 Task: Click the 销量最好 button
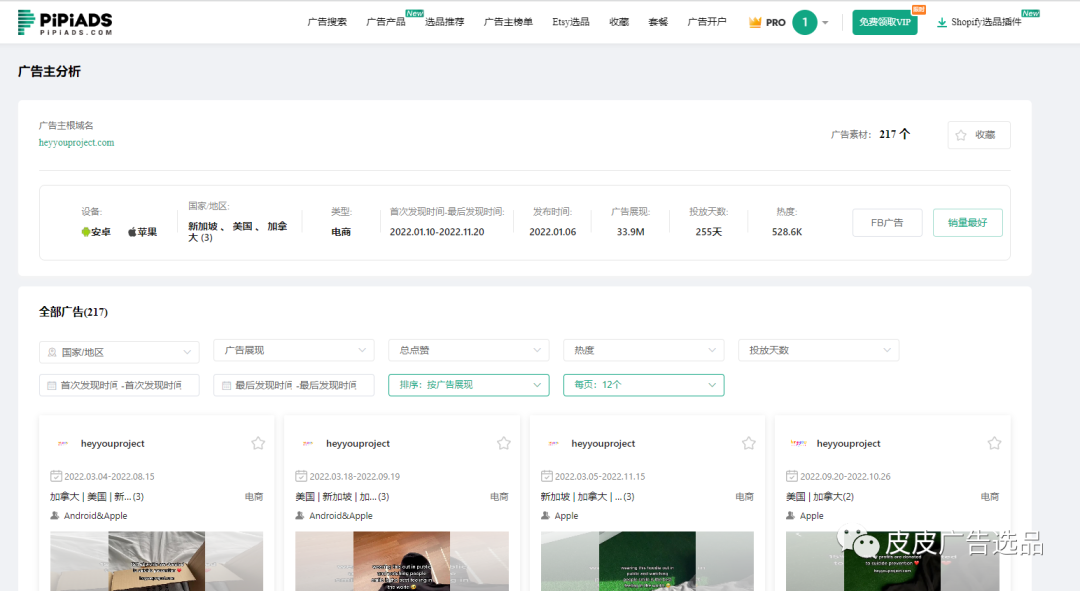pos(968,222)
